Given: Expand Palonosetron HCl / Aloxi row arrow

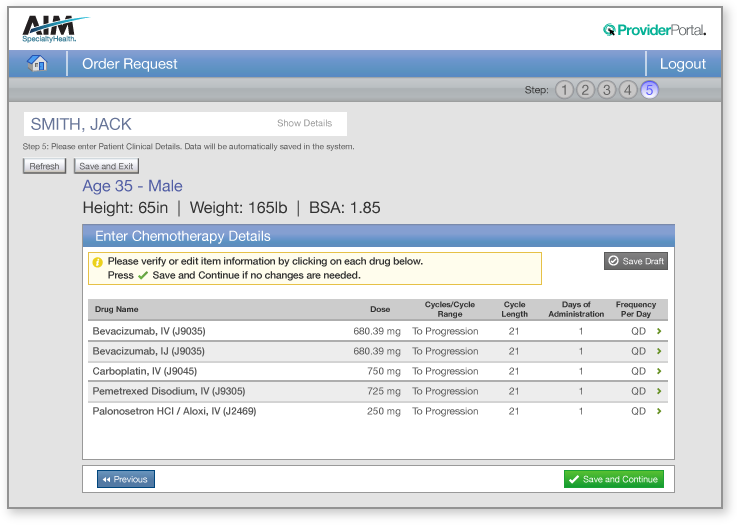Looking at the screenshot, I should point(659,411).
